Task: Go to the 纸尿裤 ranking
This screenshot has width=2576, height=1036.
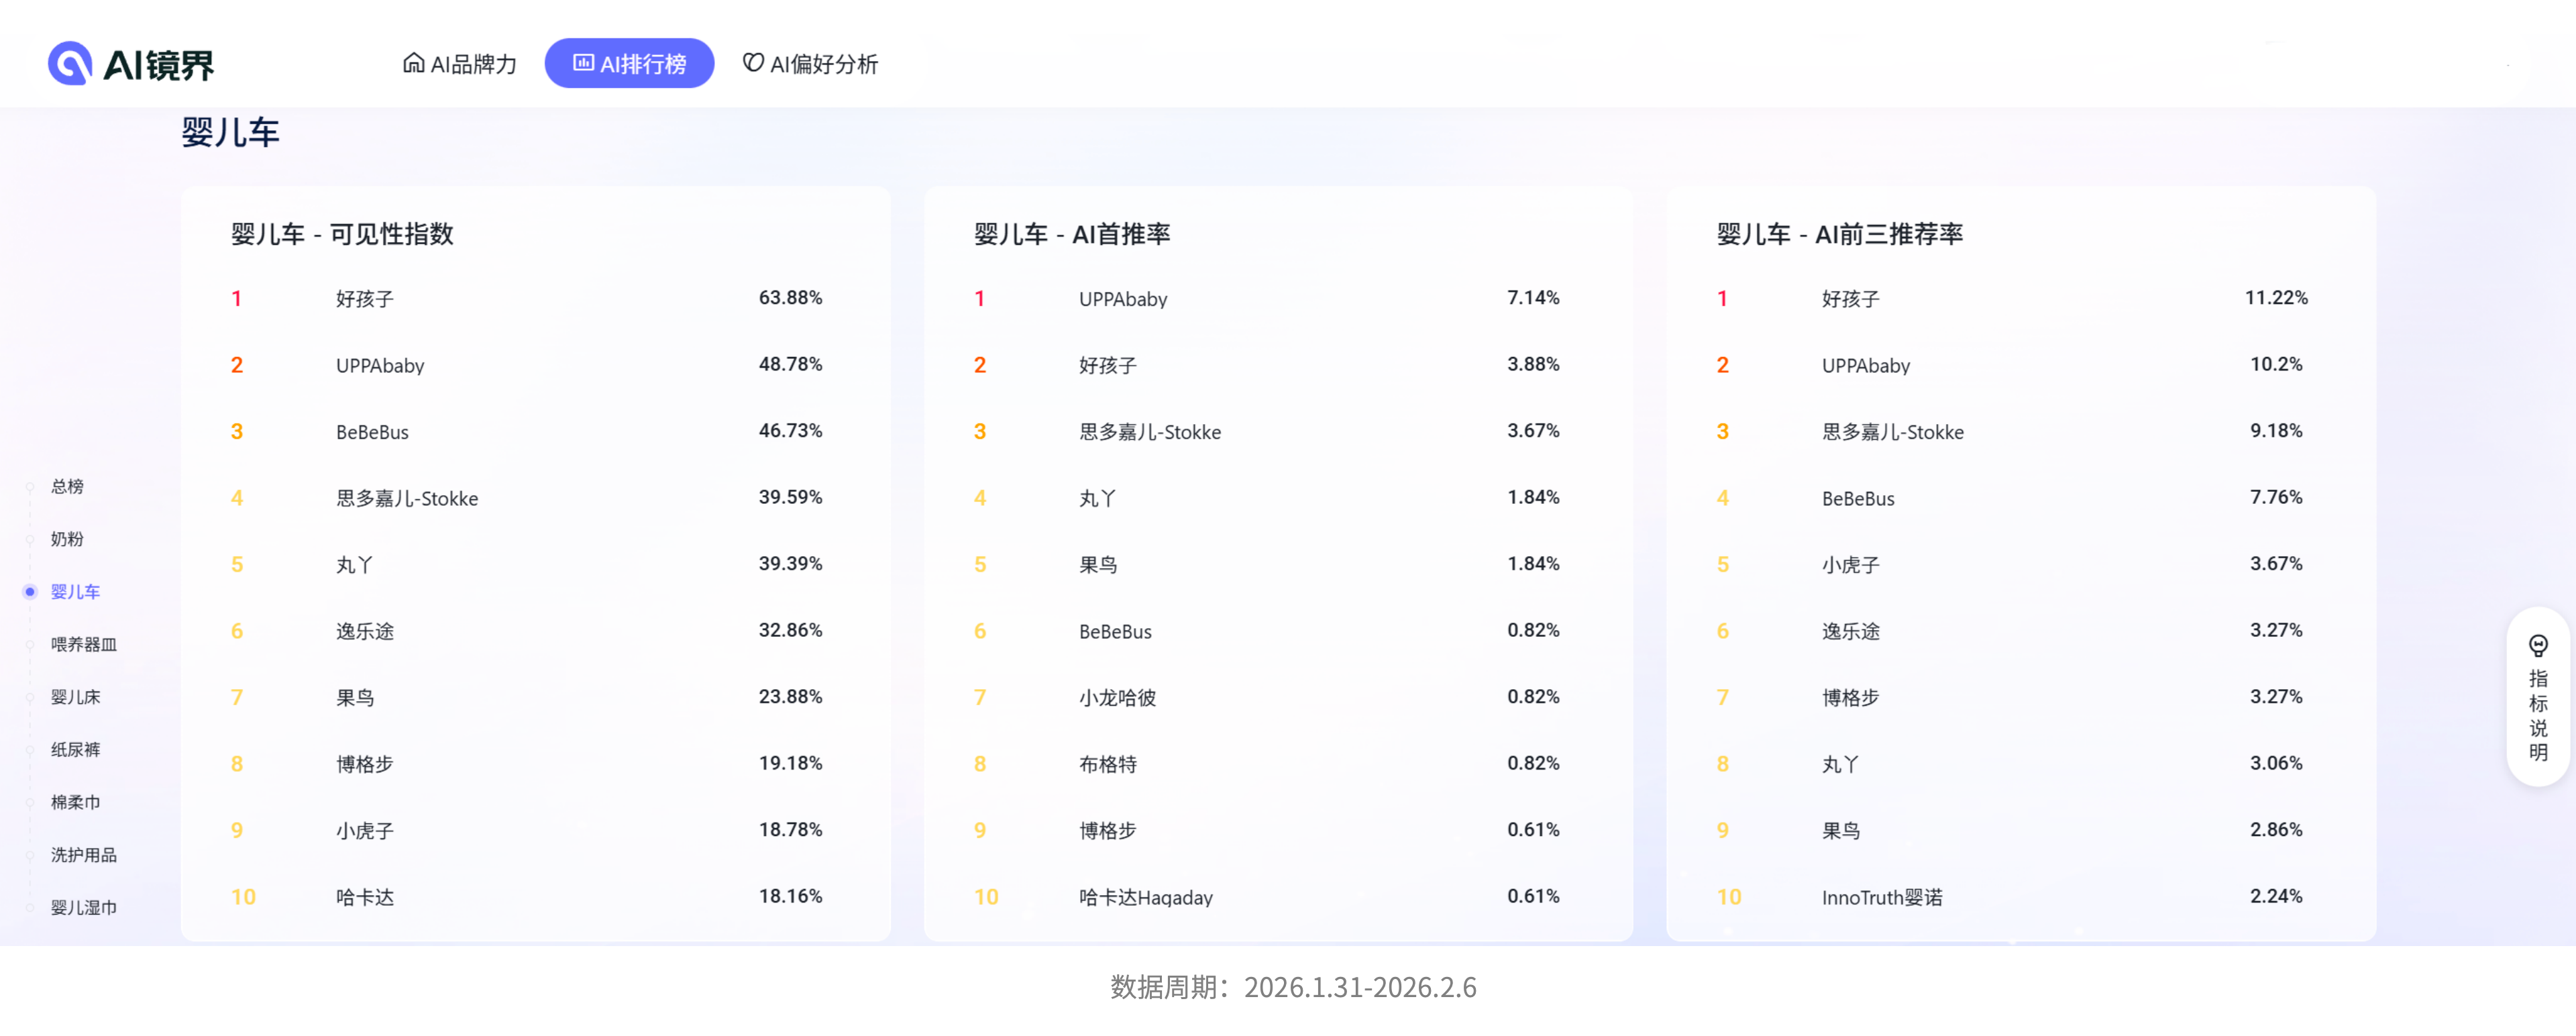Action: (x=75, y=750)
